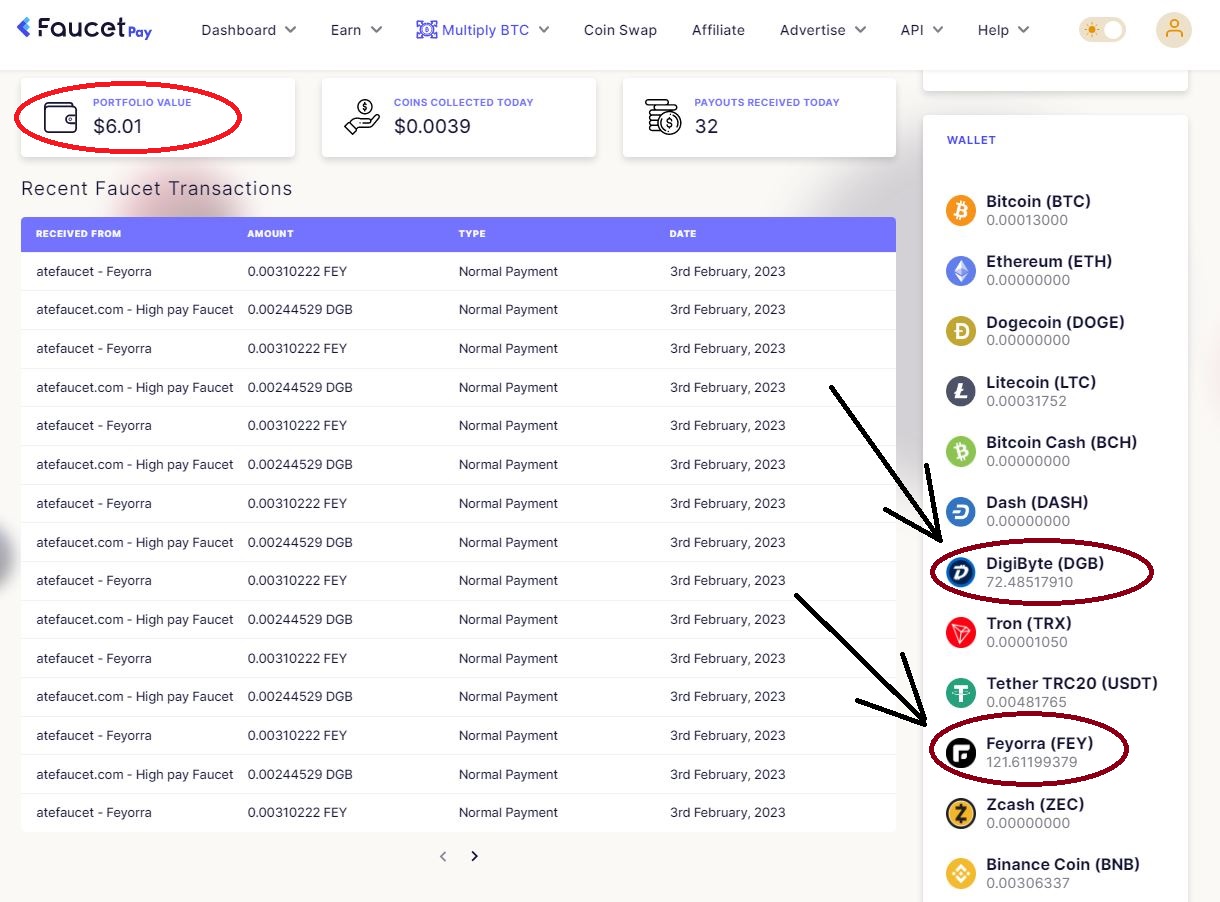Viewport: 1220px width, 902px height.
Task: Expand the Help dropdown menu
Action: click(x=1004, y=30)
